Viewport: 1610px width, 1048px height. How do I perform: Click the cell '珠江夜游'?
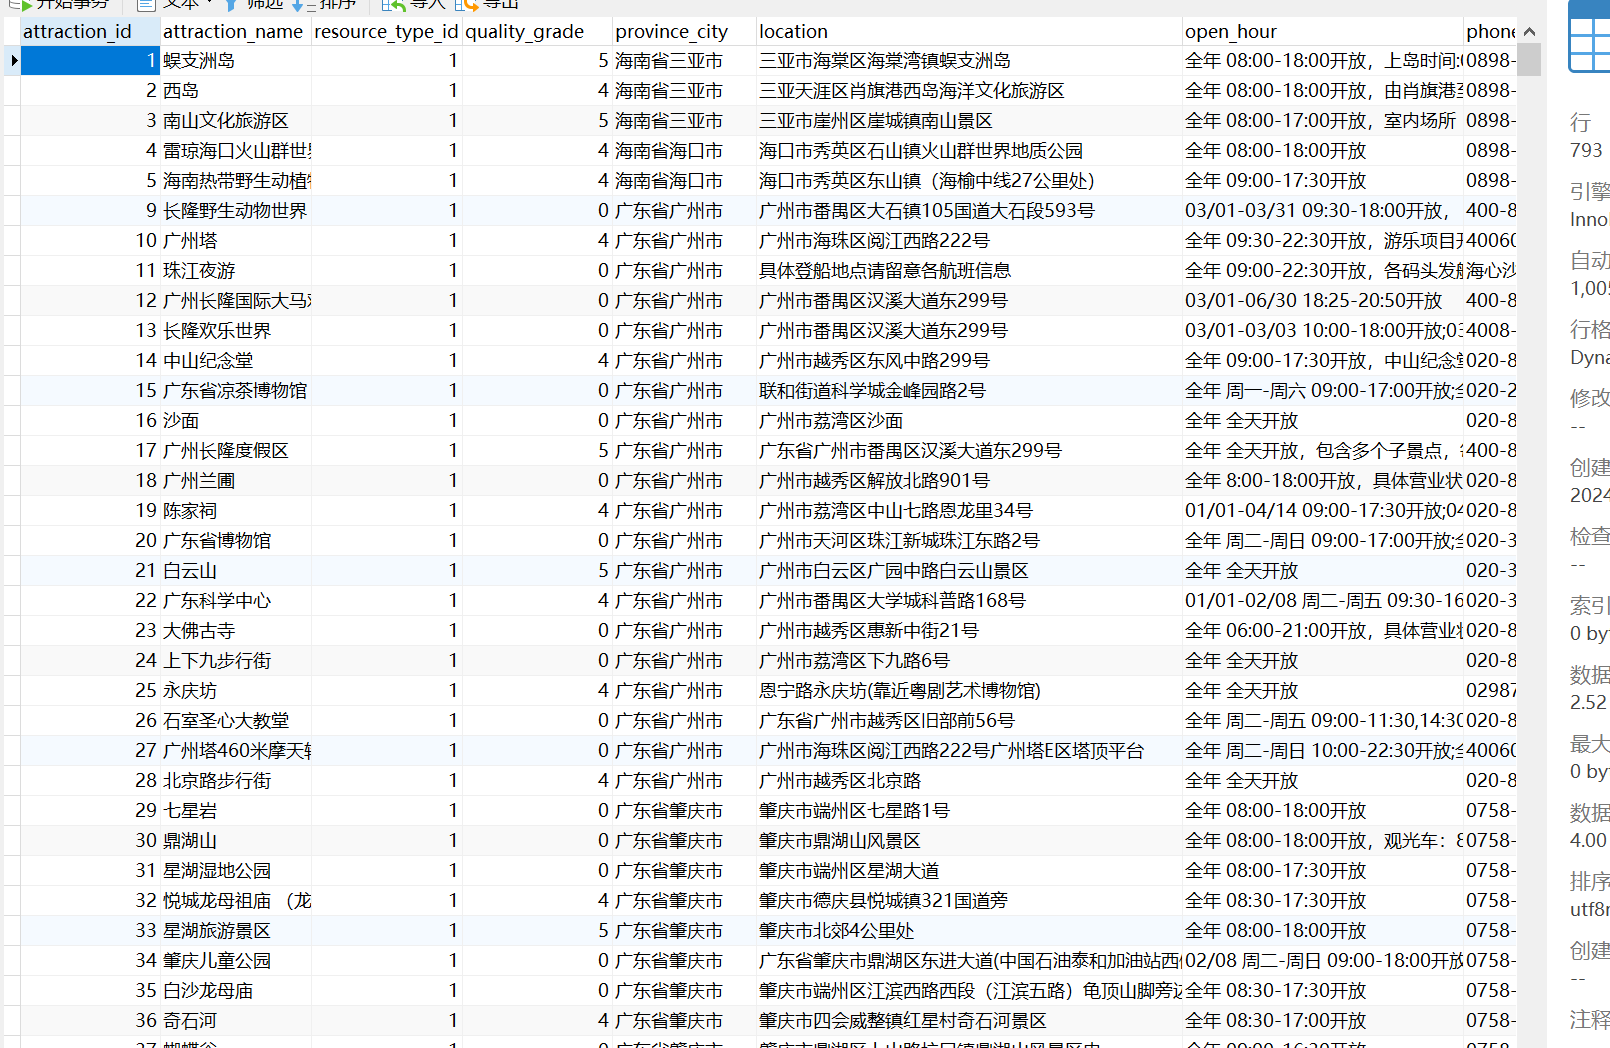pos(235,271)
